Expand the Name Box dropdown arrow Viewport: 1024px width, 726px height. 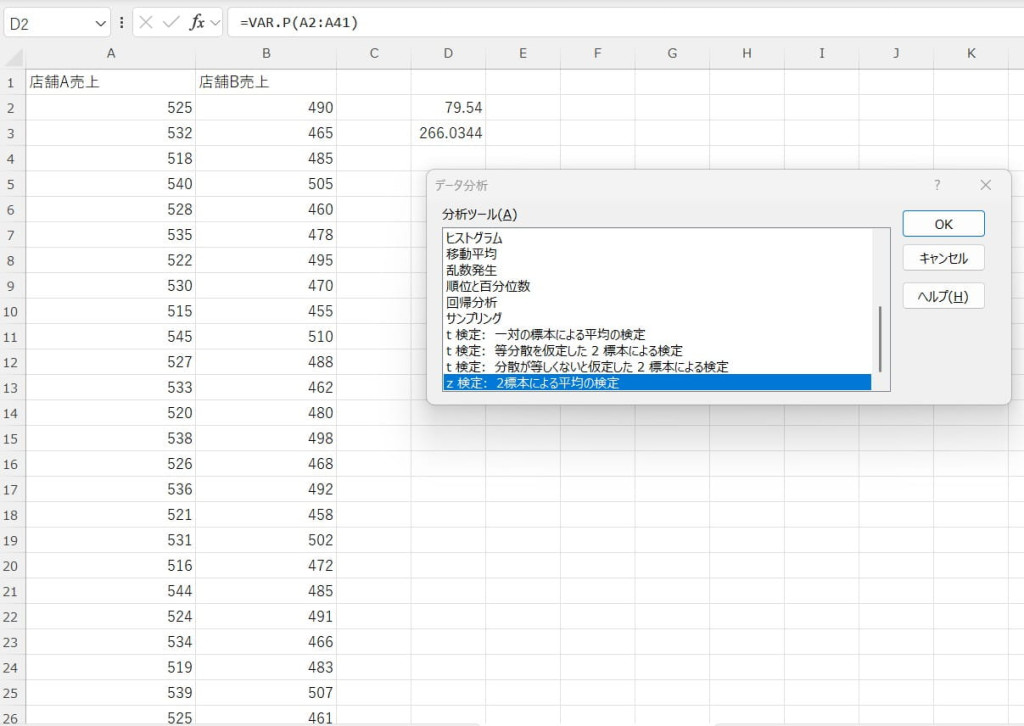pos(99,22)
